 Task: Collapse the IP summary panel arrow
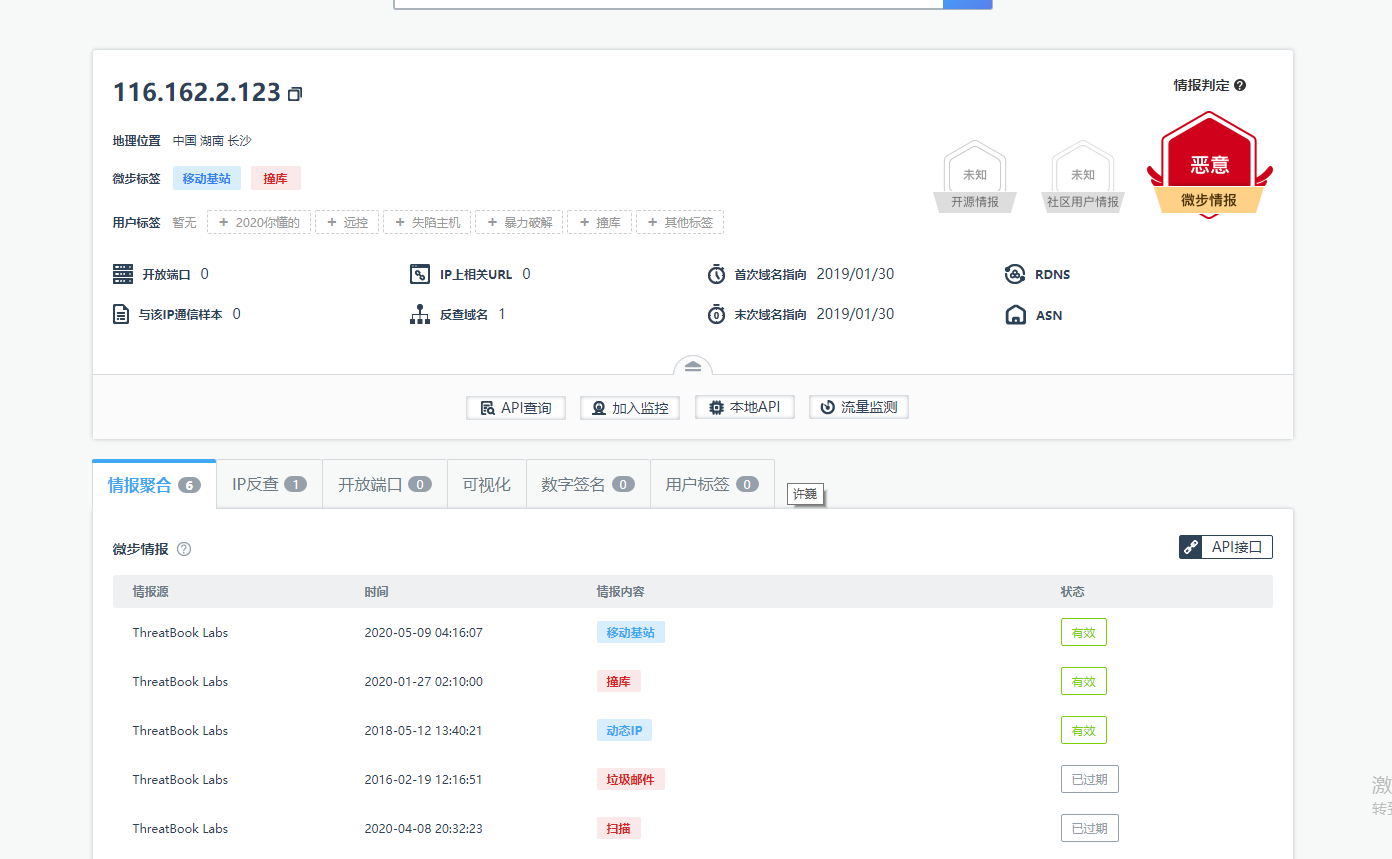pos(693,366)
